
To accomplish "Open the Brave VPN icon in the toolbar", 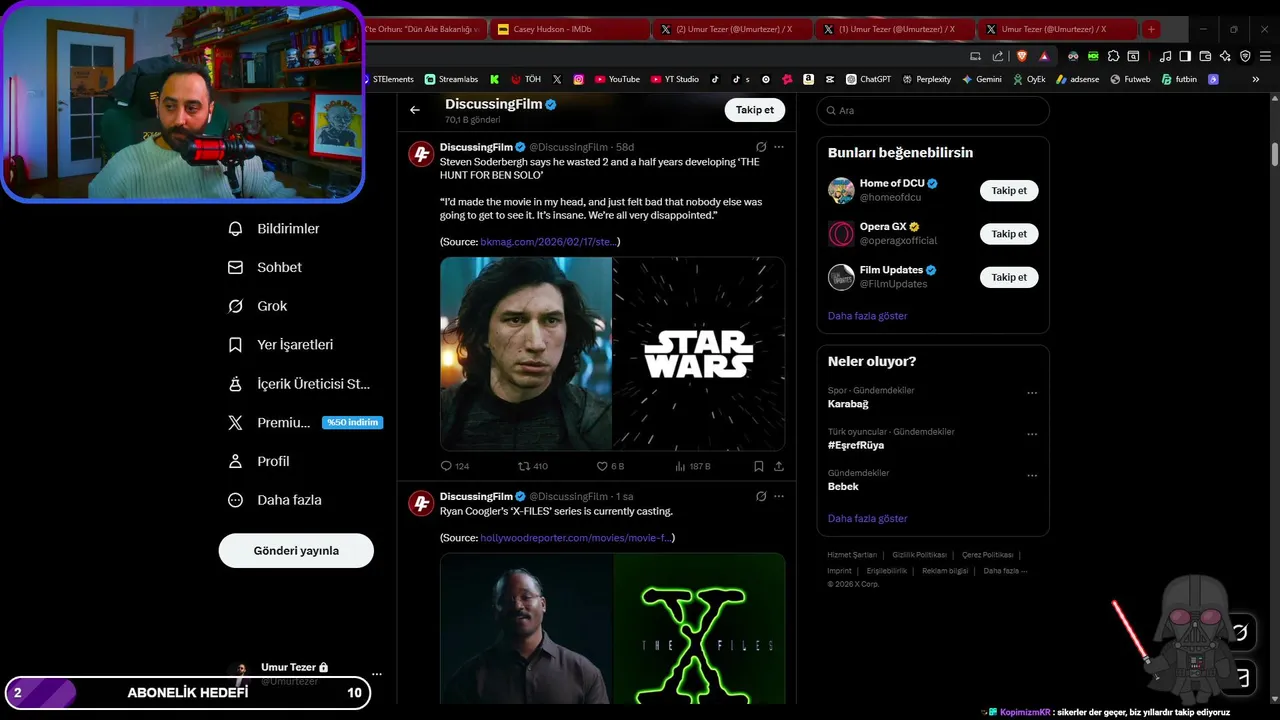I will [x=1245, y=56].
